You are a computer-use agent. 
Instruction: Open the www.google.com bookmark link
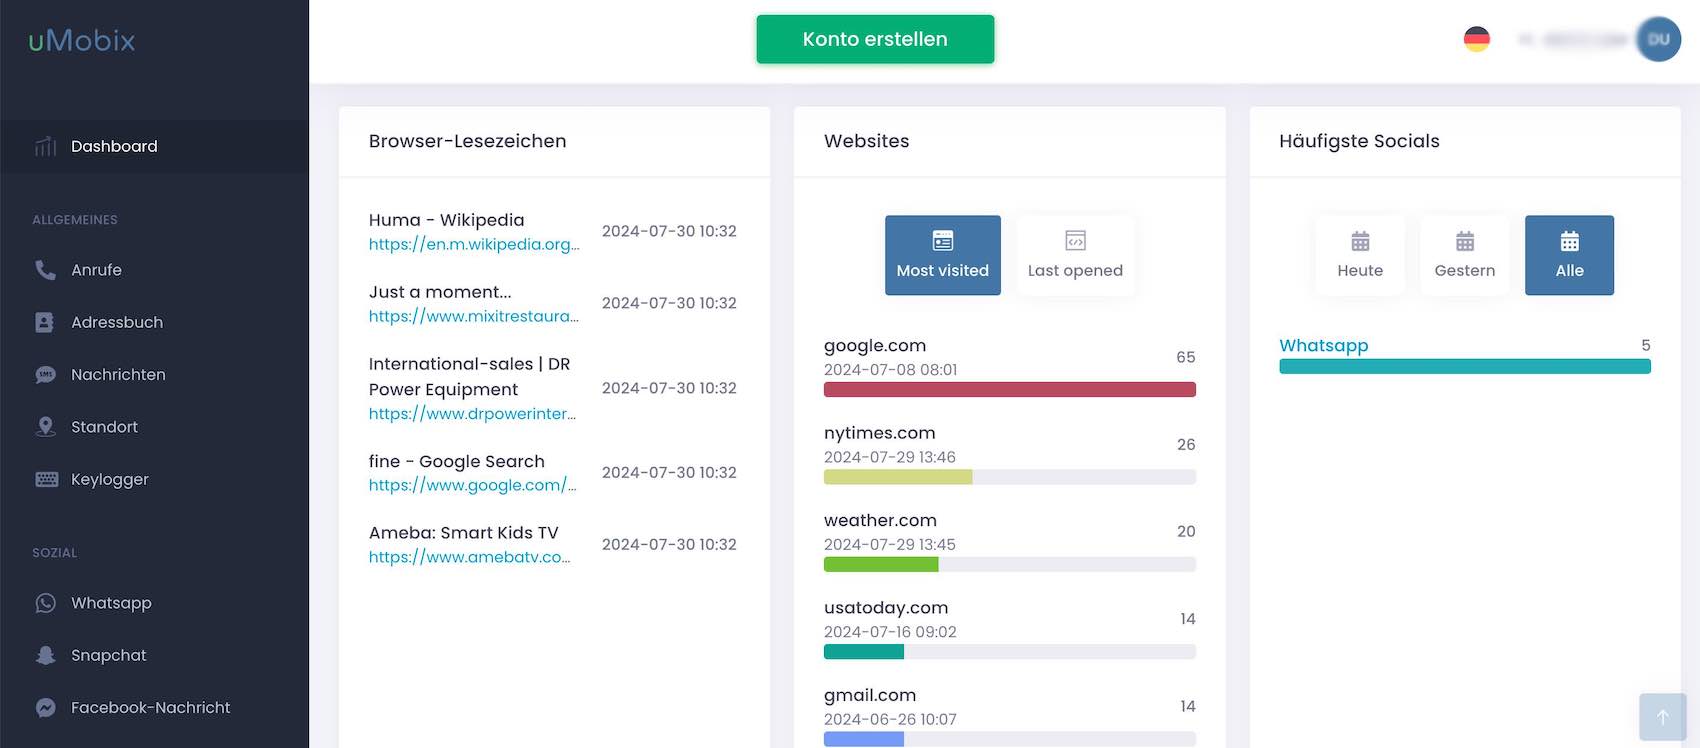pos(472,485)
